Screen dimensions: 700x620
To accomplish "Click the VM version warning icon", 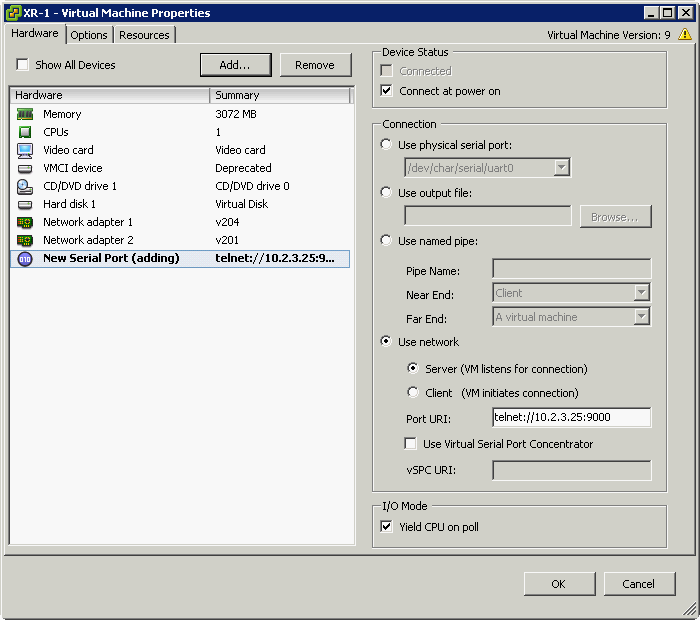I will (685, 34).
